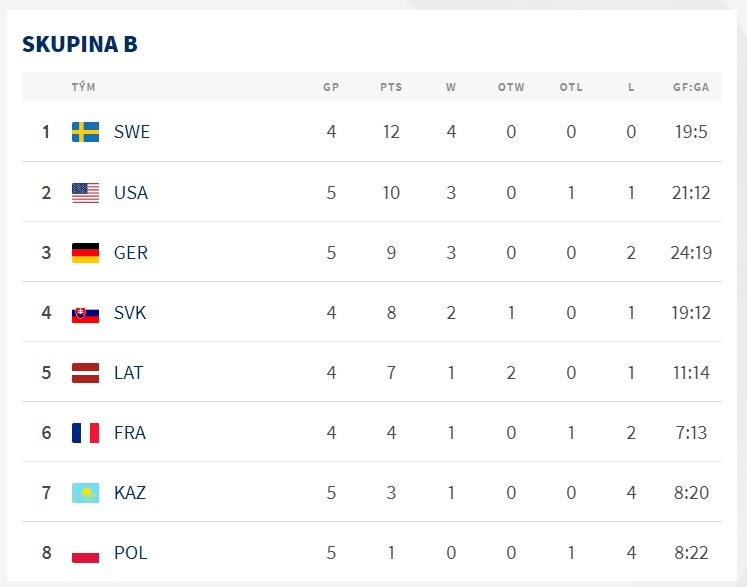Select the Germany flag icon
747x587 pixels.
(85, 253)
